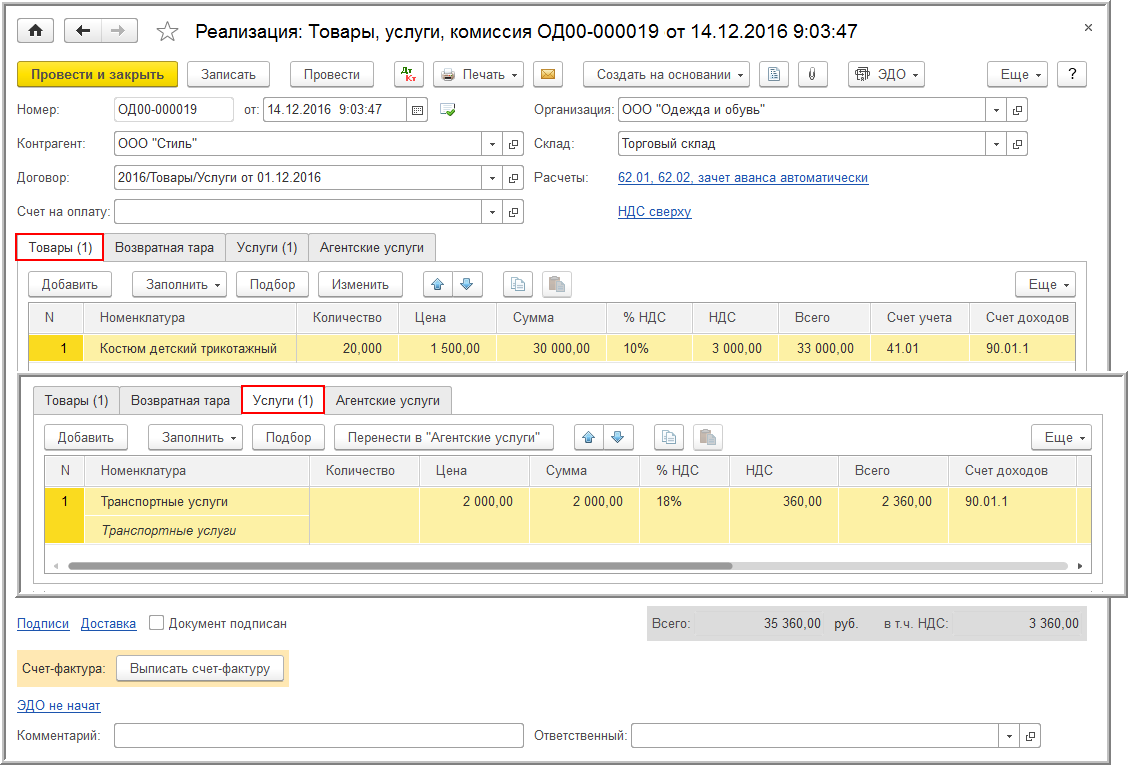Copy rows icon in Товары toolbar
This screenshot has height=765, width=1129.
(518, 285)
